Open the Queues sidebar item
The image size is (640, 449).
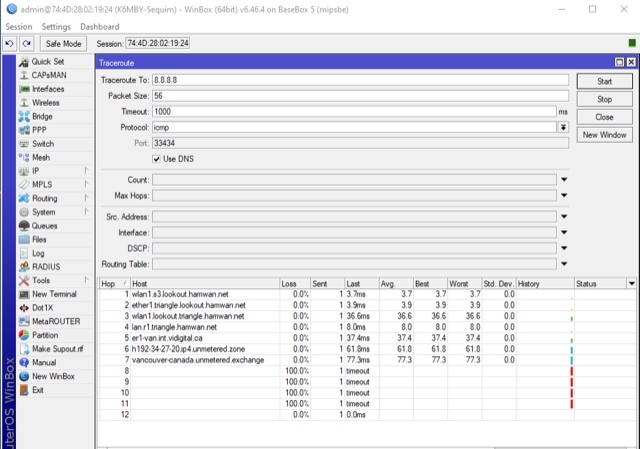(44, 226)
